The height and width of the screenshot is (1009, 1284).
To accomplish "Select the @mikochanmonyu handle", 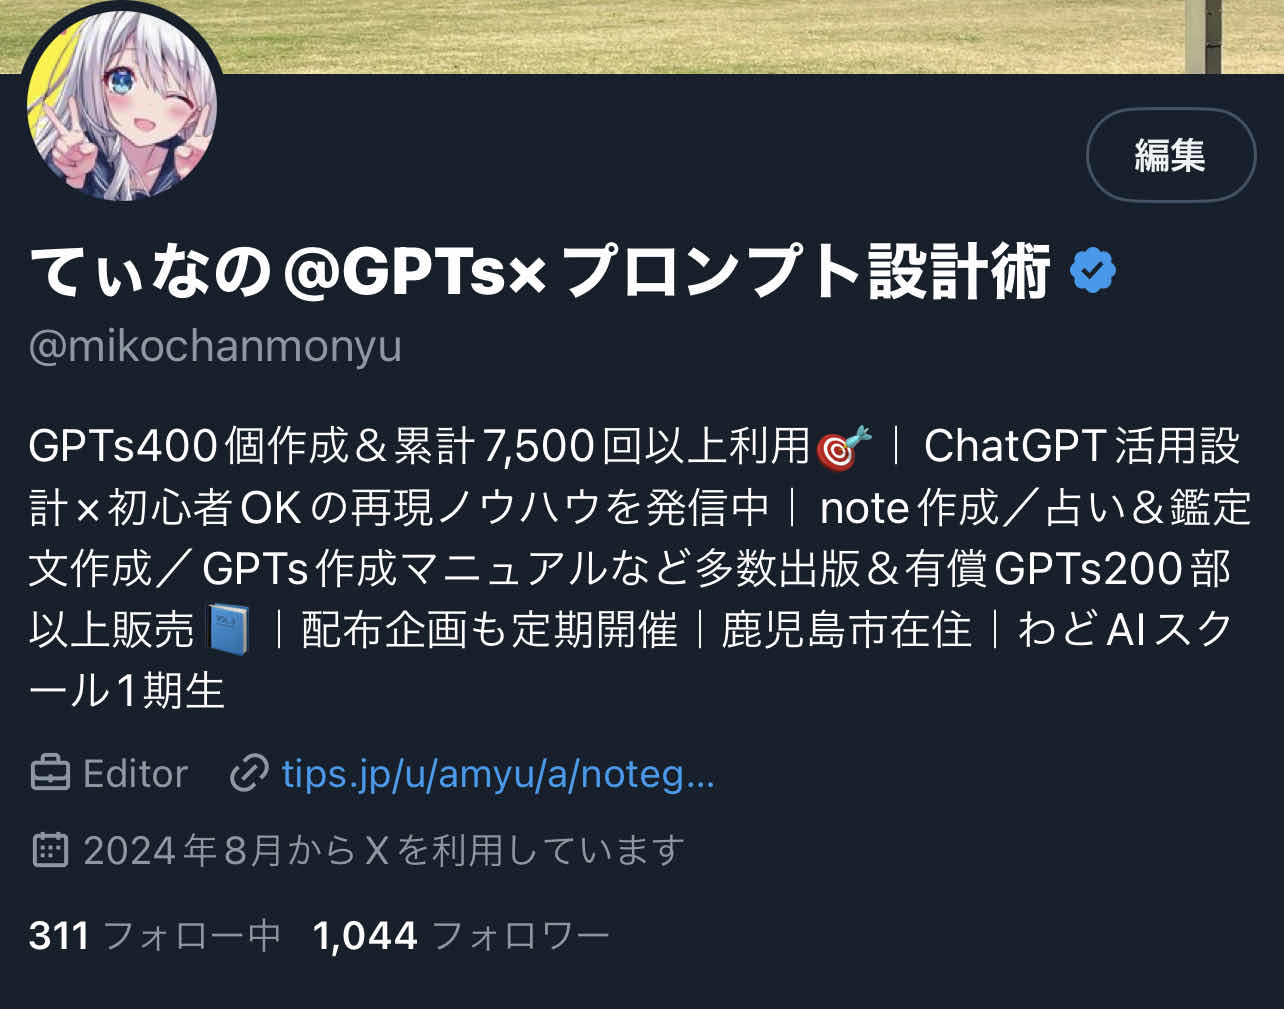I will (x=216, y=346).
